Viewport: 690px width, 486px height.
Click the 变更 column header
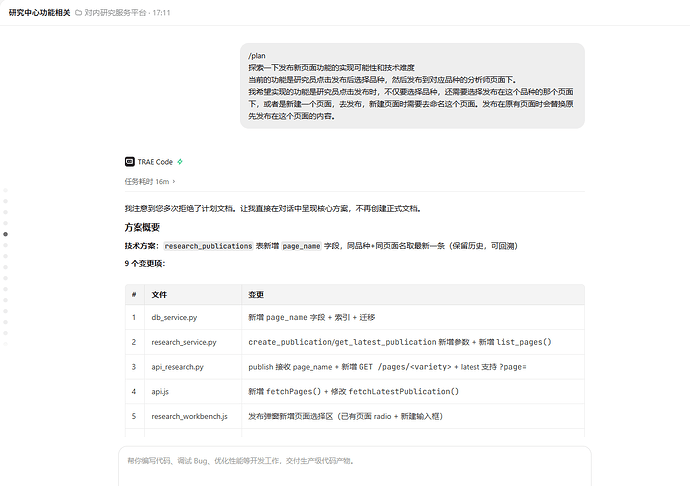pos(256,295)
